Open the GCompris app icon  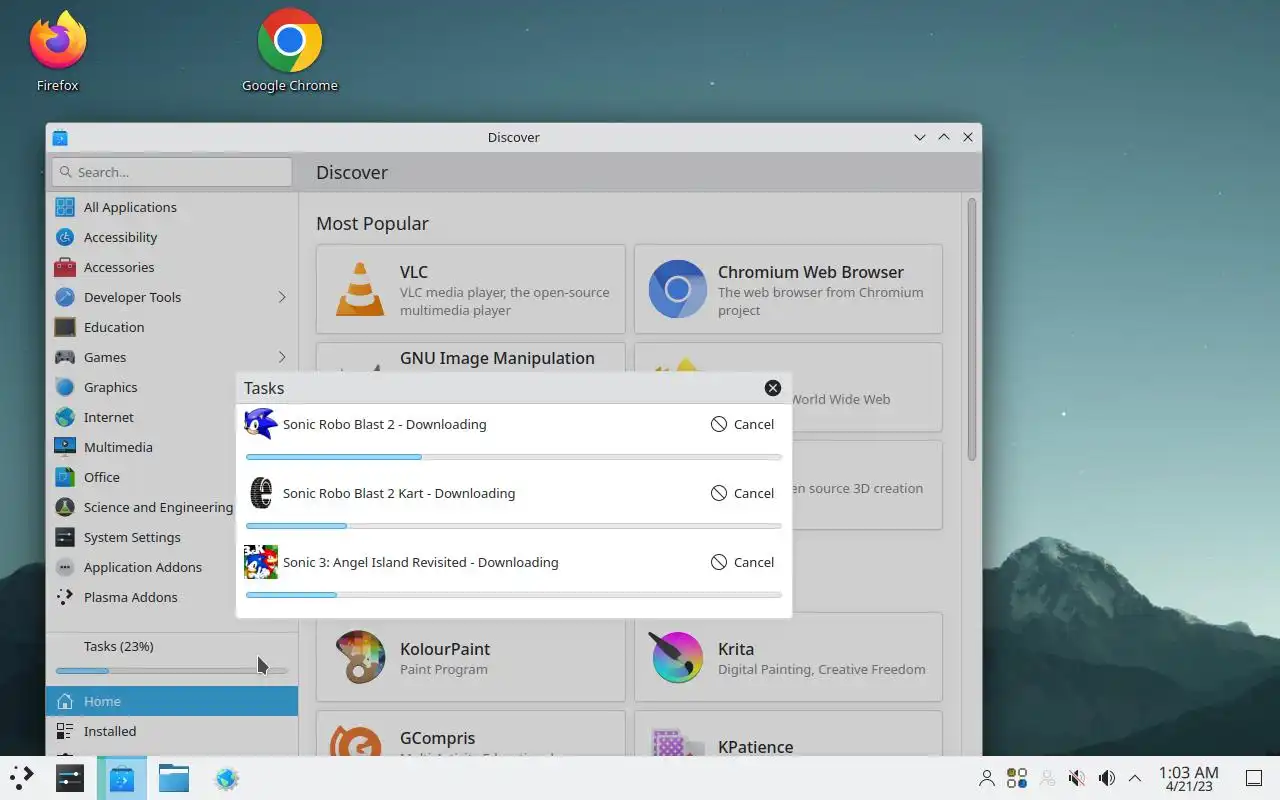click(x=358, y=742)
